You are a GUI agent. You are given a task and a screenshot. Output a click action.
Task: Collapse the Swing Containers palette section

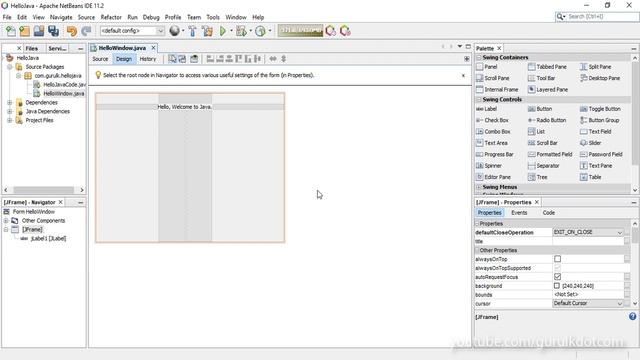(x=479, y=58)
